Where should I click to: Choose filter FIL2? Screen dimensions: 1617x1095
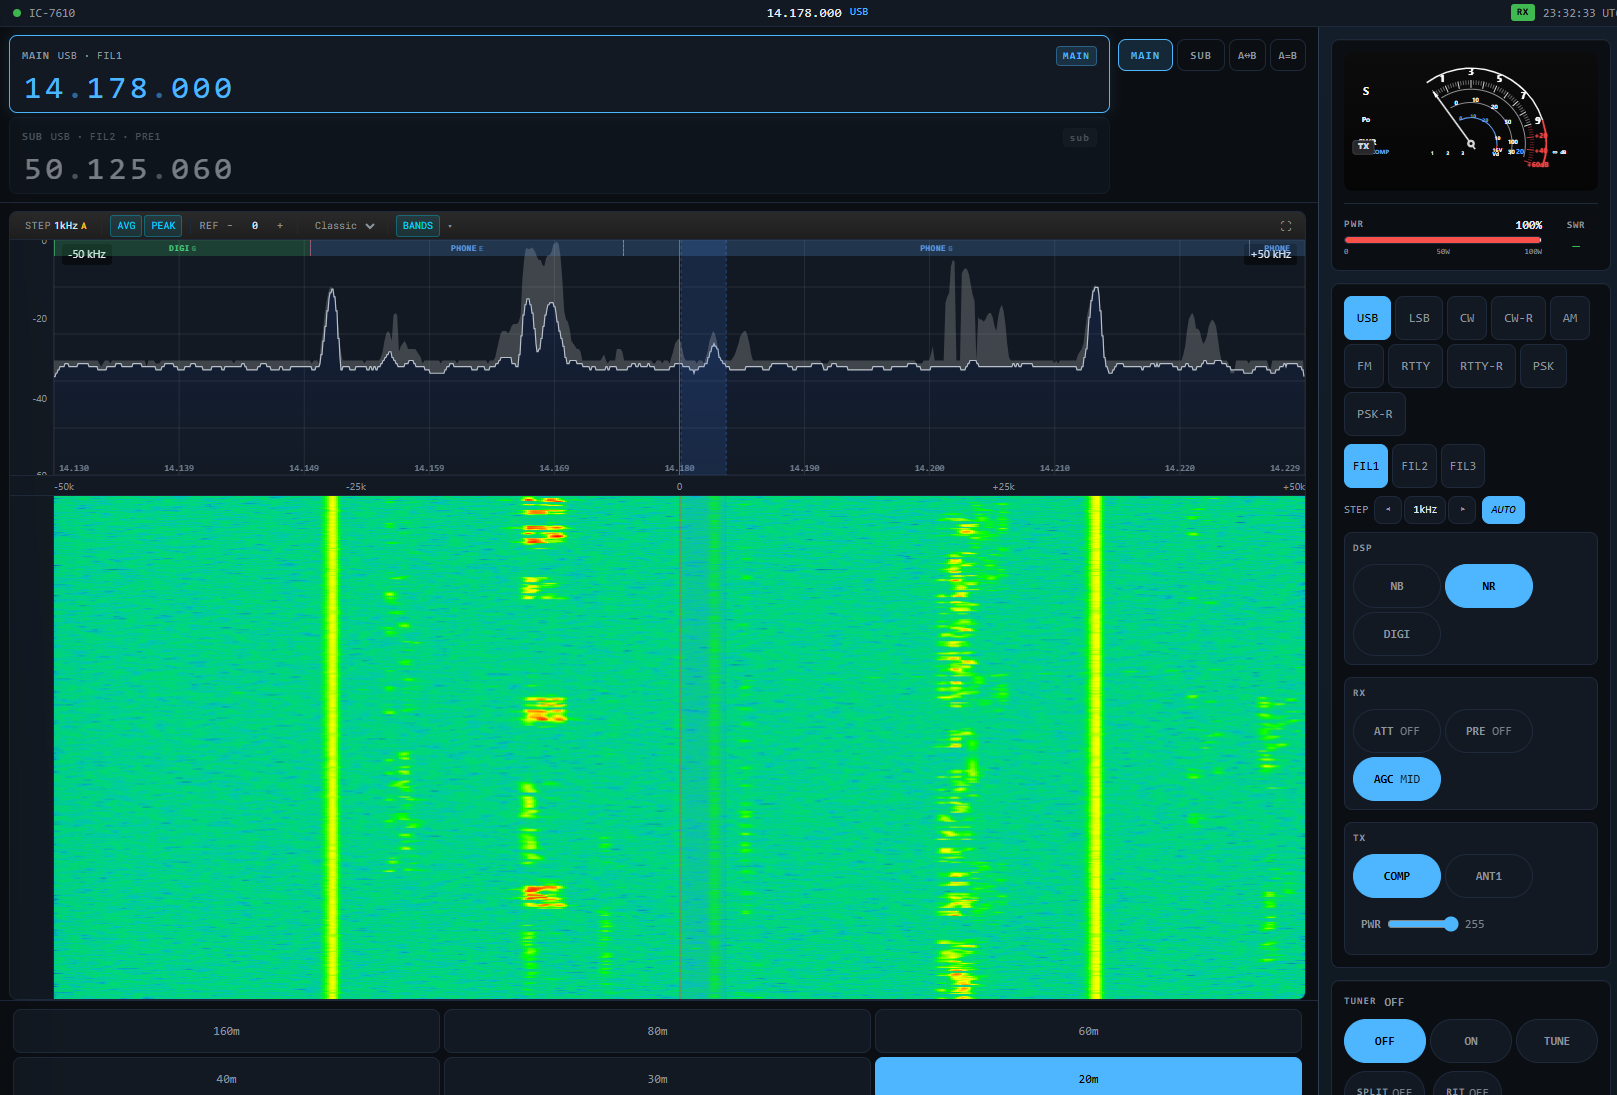click(x=1414, y=466)
